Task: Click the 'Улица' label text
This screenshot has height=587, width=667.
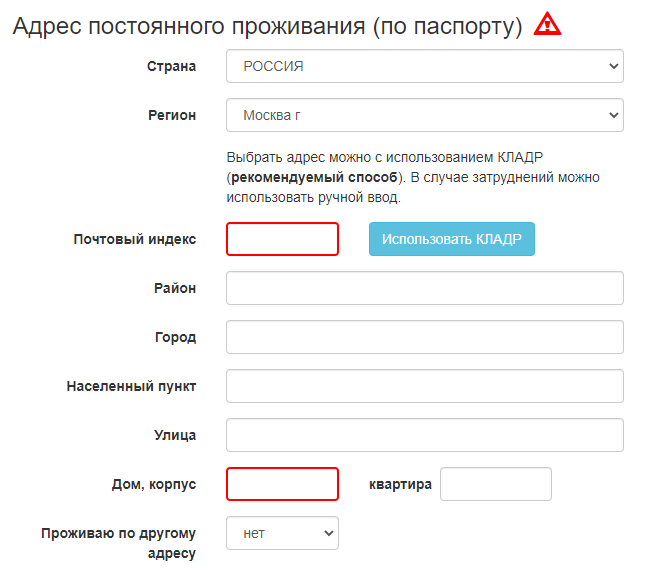Action: [x=175, y=435]
